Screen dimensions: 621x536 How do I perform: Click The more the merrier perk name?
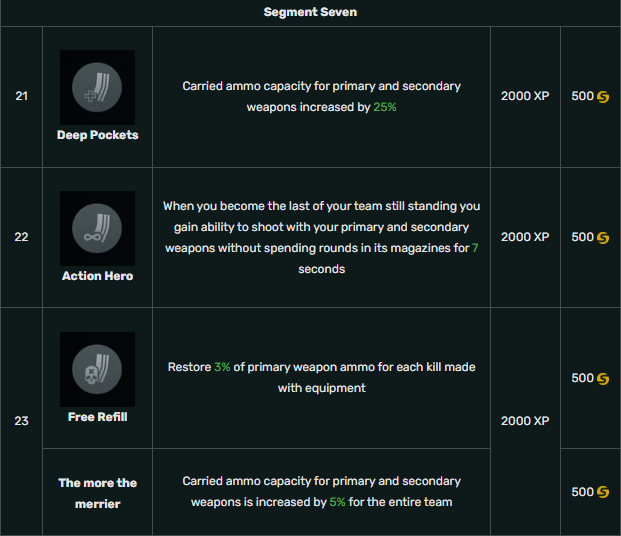[97, 493]
